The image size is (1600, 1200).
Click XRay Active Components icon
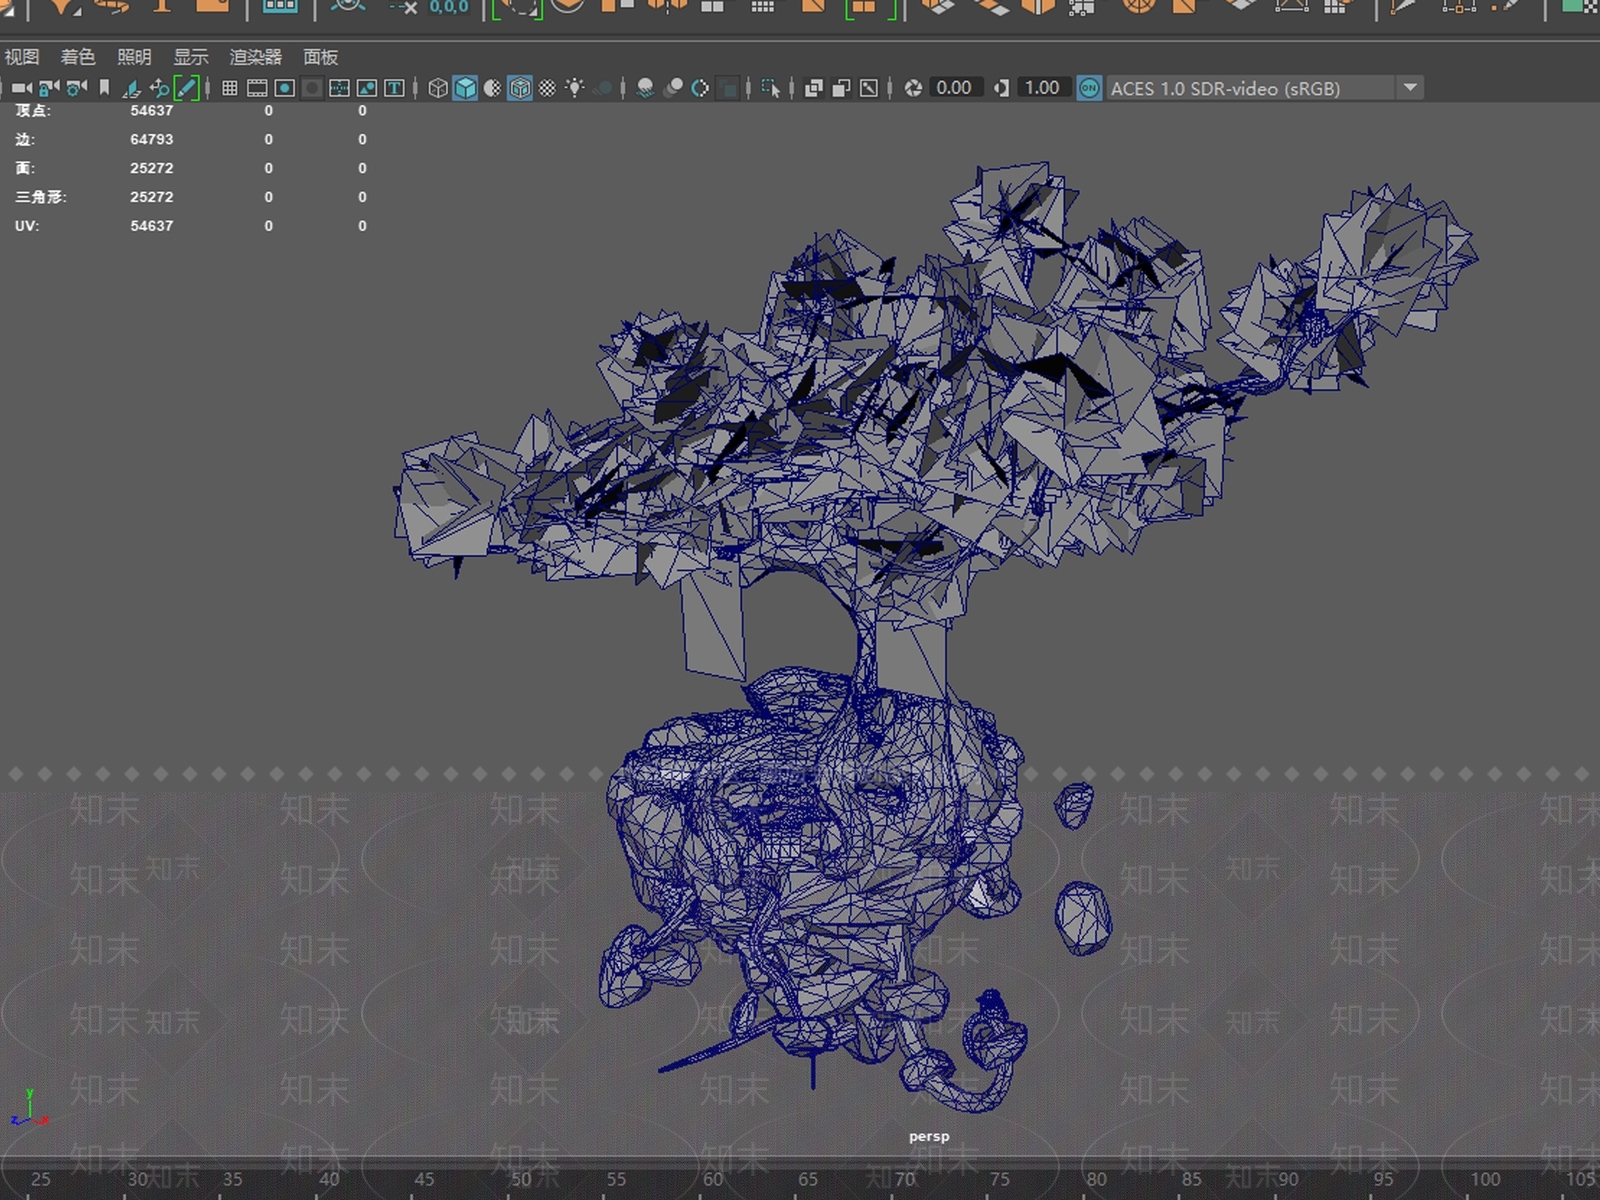pyautogui.click(x=842, y=88)
